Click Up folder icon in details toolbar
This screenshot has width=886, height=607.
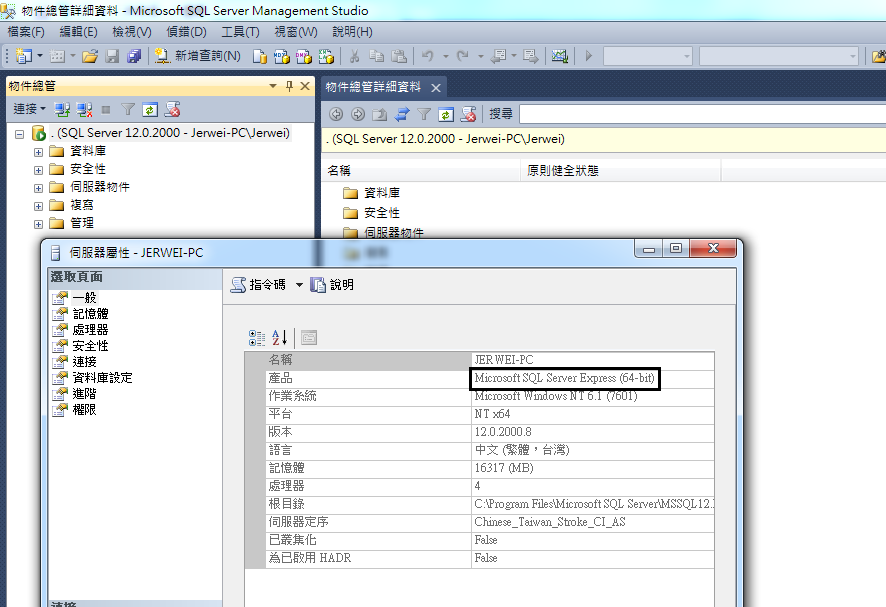(x=380, y=114)
